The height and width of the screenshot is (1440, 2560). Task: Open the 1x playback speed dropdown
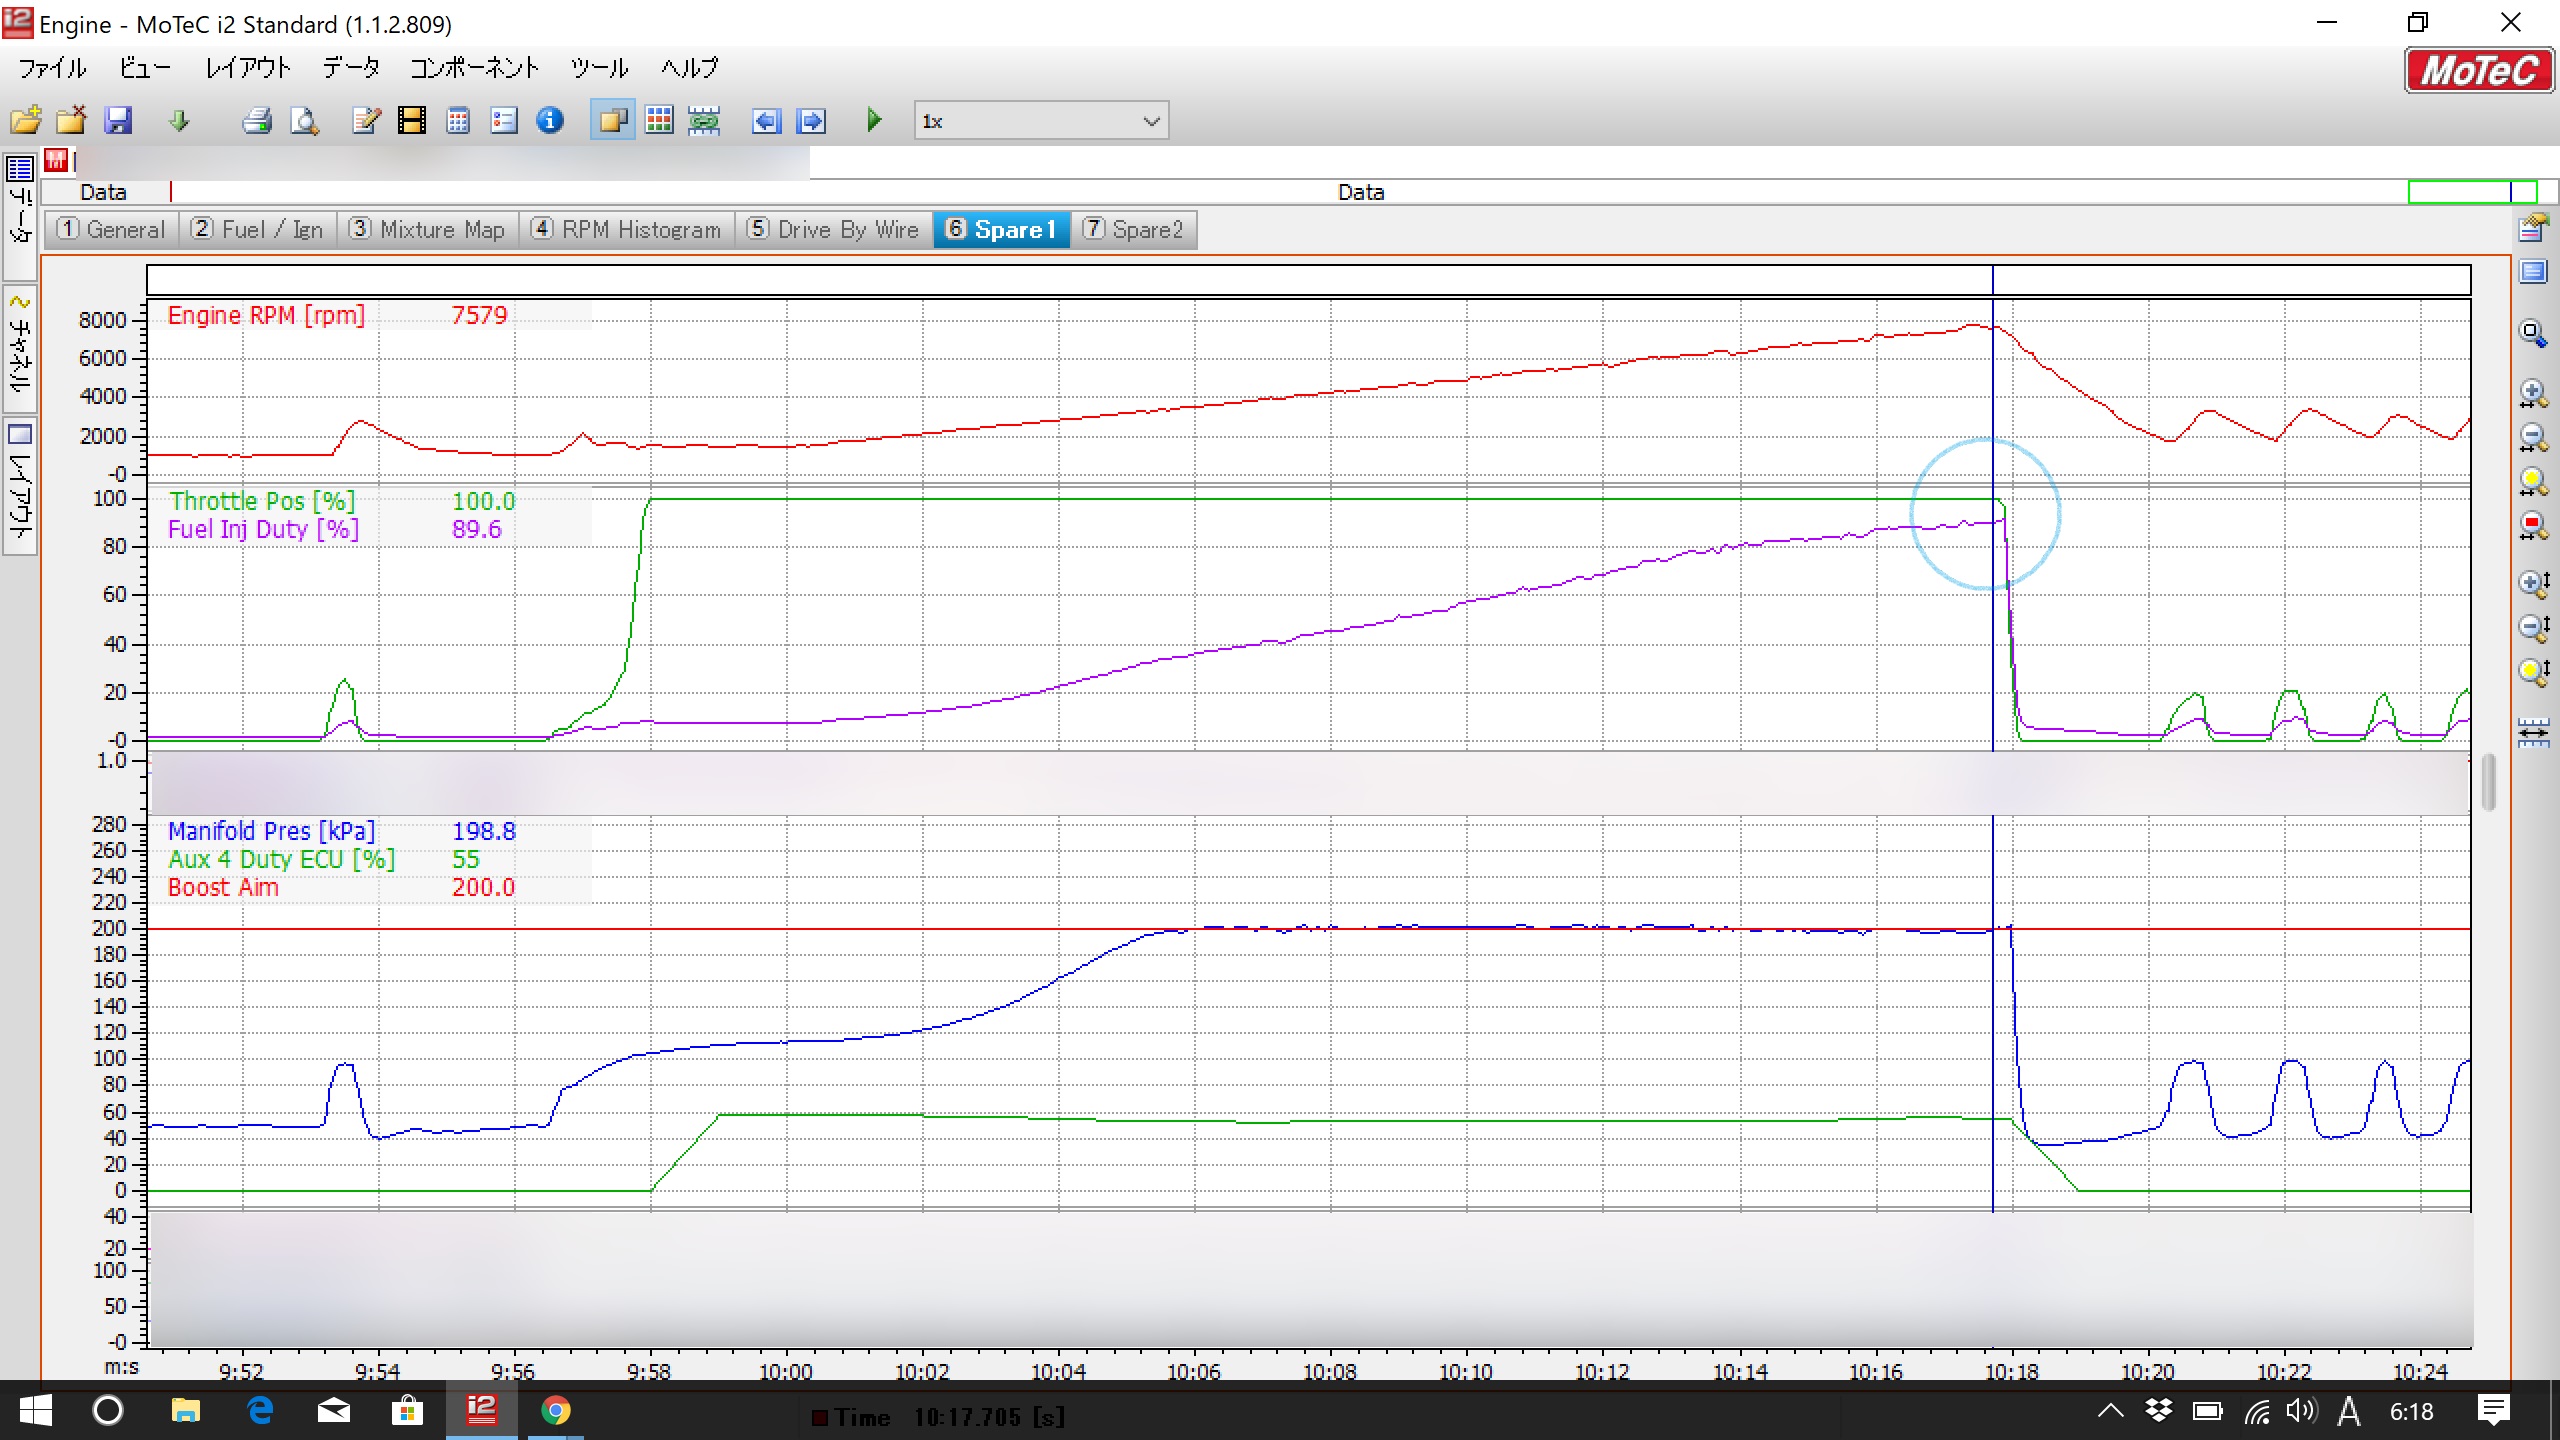[1151, 121]
